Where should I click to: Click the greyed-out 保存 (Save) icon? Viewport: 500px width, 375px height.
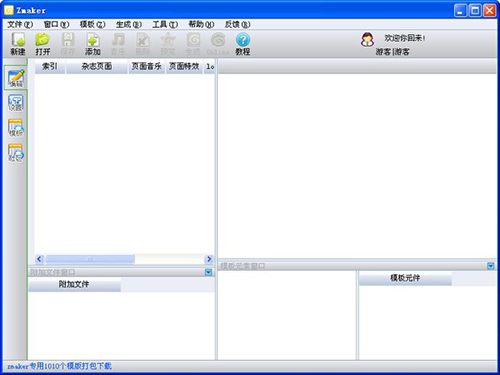point(68,43)
